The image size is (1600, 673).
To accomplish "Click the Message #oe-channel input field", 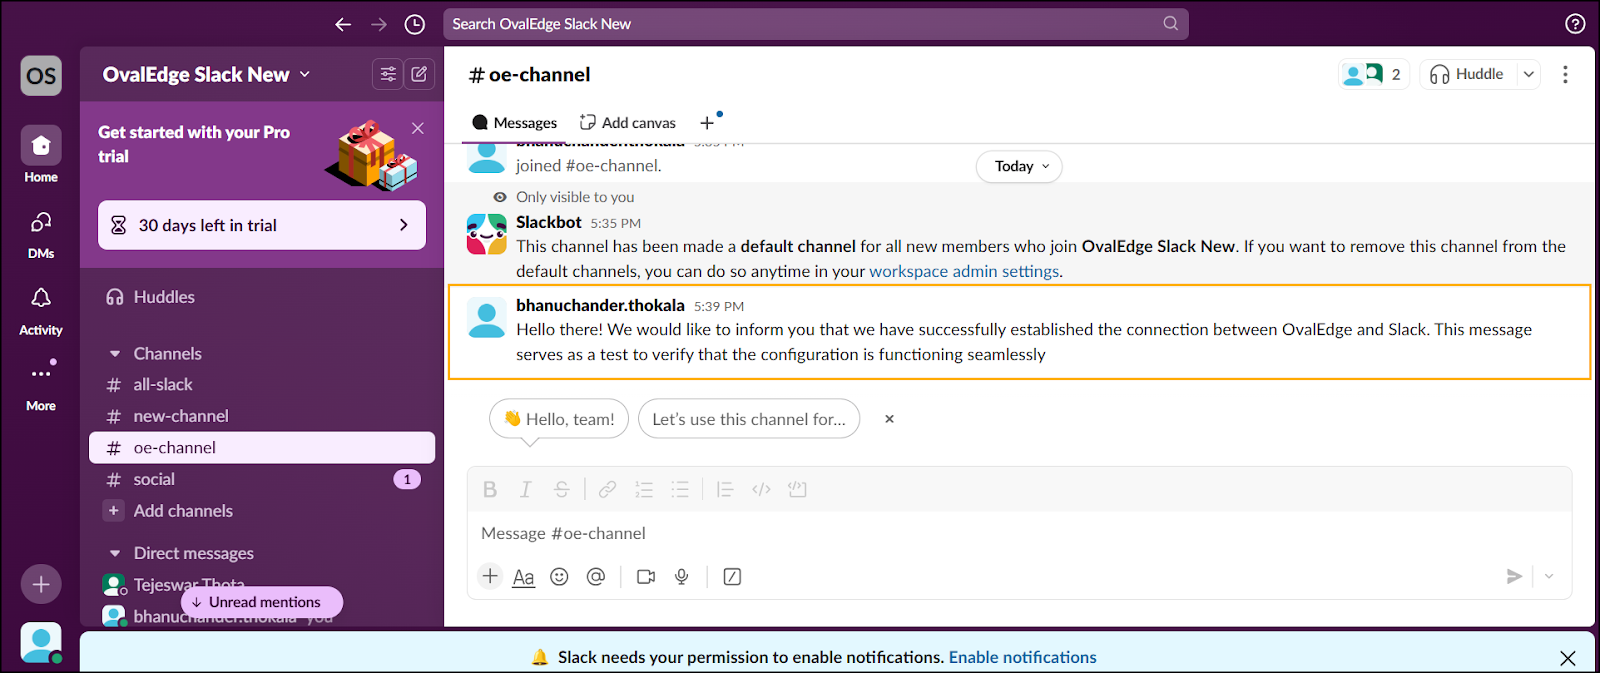I will (1000, 533).
